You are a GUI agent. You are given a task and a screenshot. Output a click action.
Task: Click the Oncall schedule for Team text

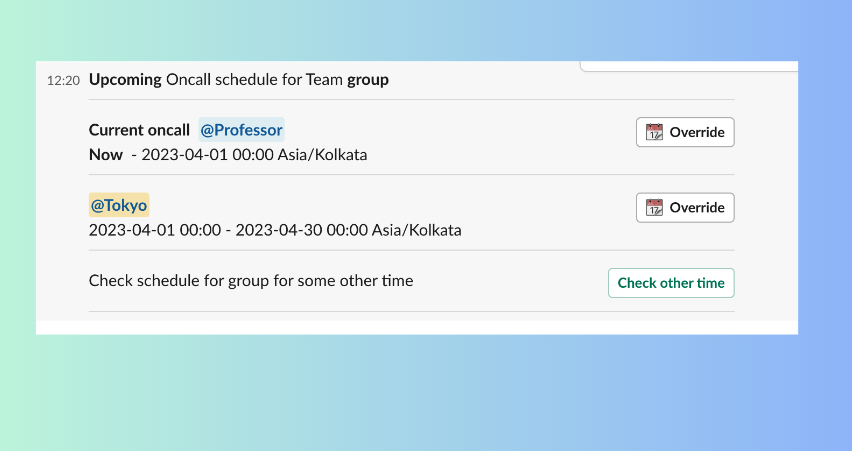254,79
